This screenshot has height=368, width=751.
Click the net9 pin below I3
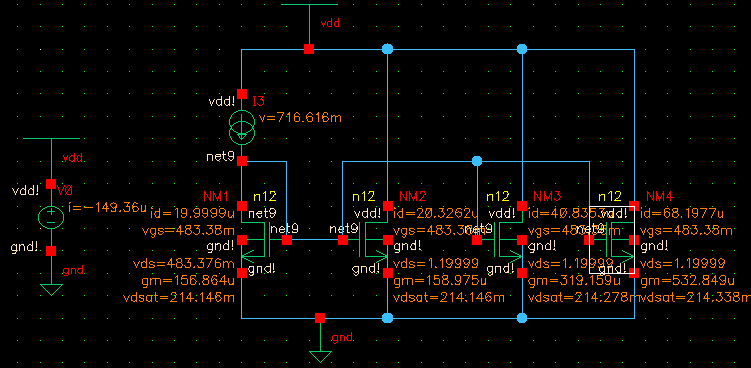pyautogui.click(x=242, y=161)
